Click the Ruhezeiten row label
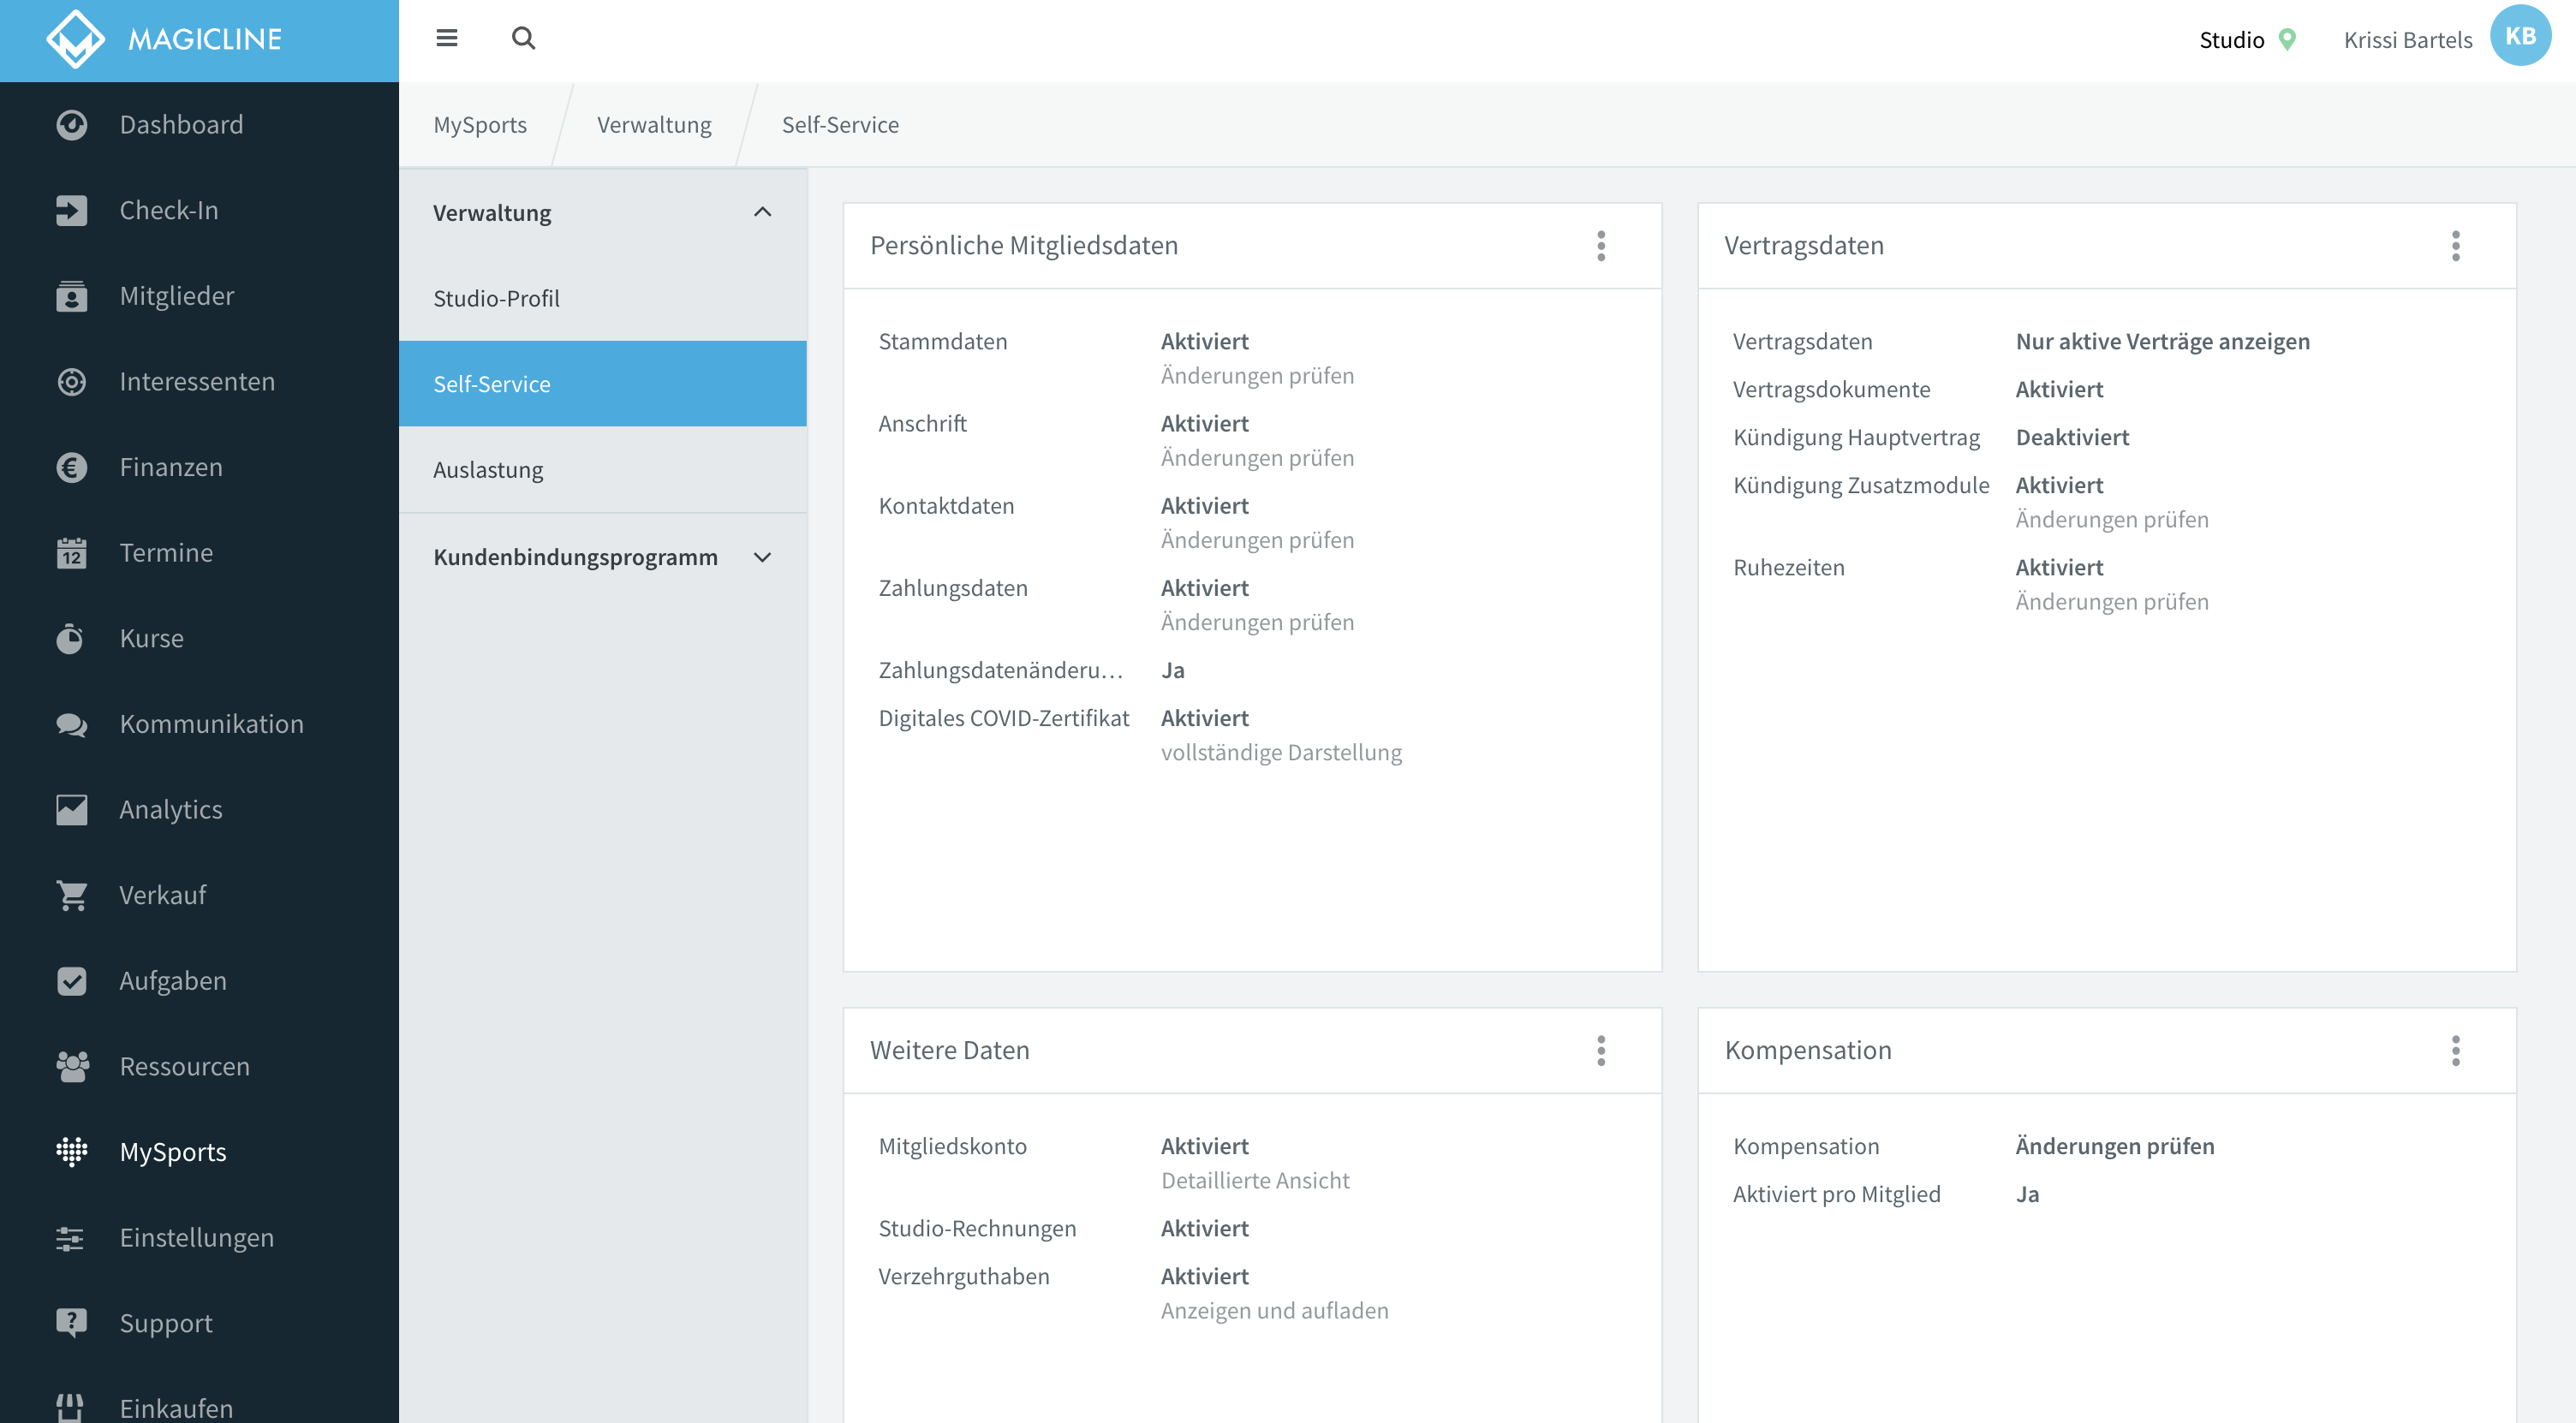The width and height of the screenshot is (2576, 1423). tap(1788, 567)
